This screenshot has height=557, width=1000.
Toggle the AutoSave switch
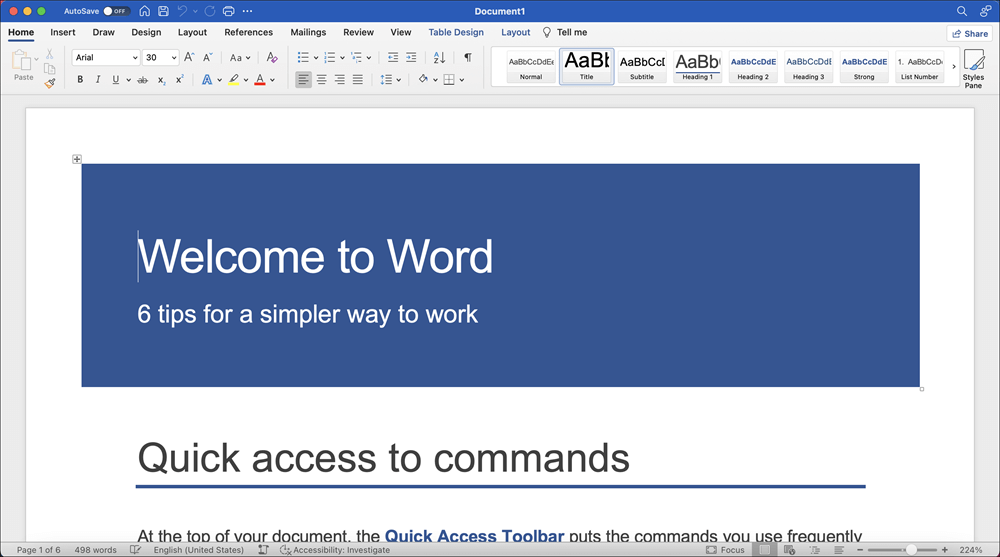tap(116, 11)
